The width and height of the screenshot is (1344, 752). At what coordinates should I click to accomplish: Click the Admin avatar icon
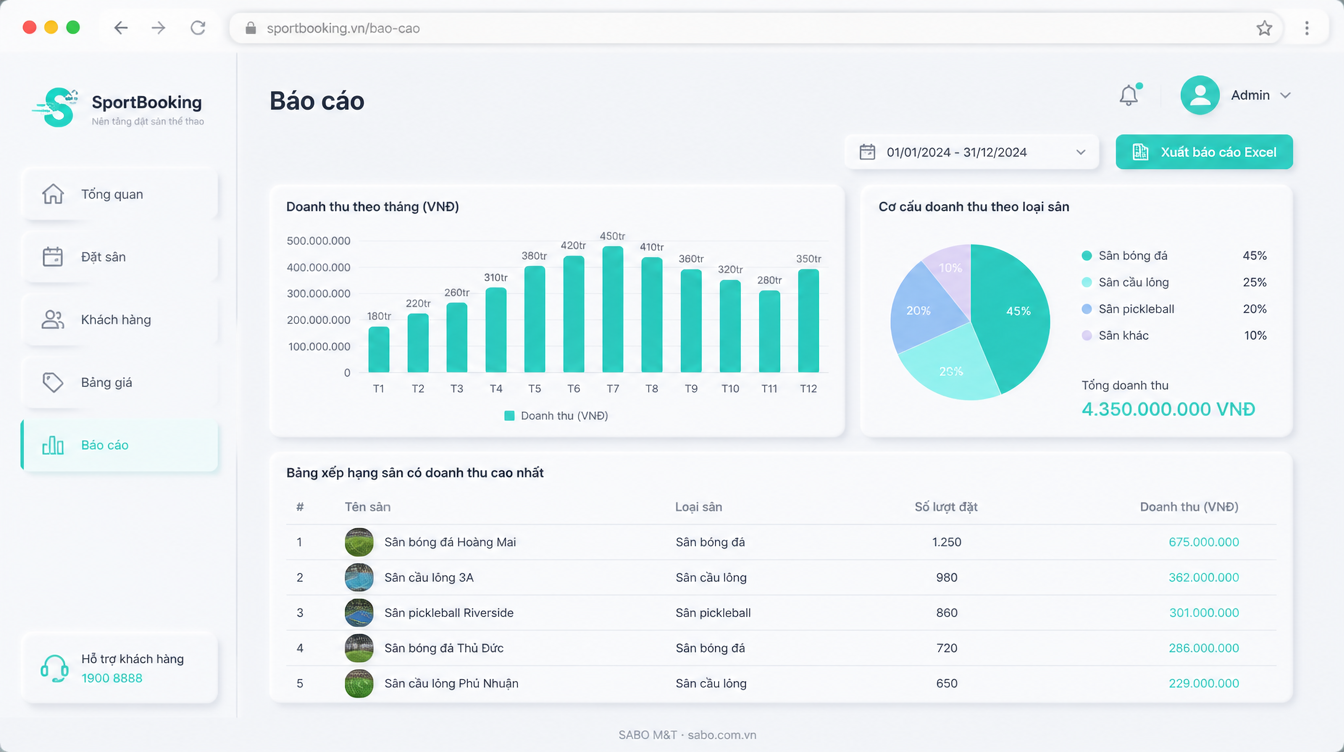click(x=1200, y=95)
